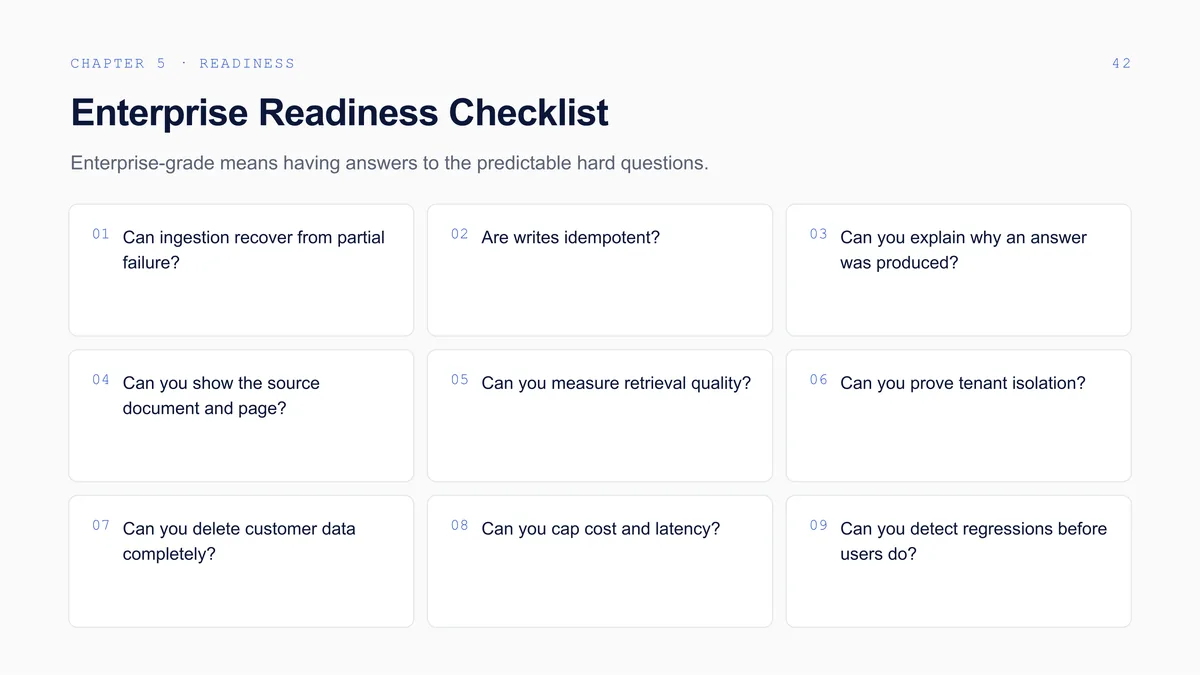
Task: Click the card number 06 label
Action: [x=819, y=380]
